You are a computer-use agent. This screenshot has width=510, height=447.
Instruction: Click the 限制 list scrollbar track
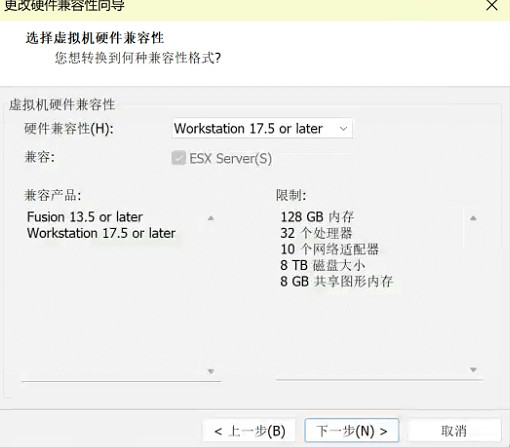(473, 293)
